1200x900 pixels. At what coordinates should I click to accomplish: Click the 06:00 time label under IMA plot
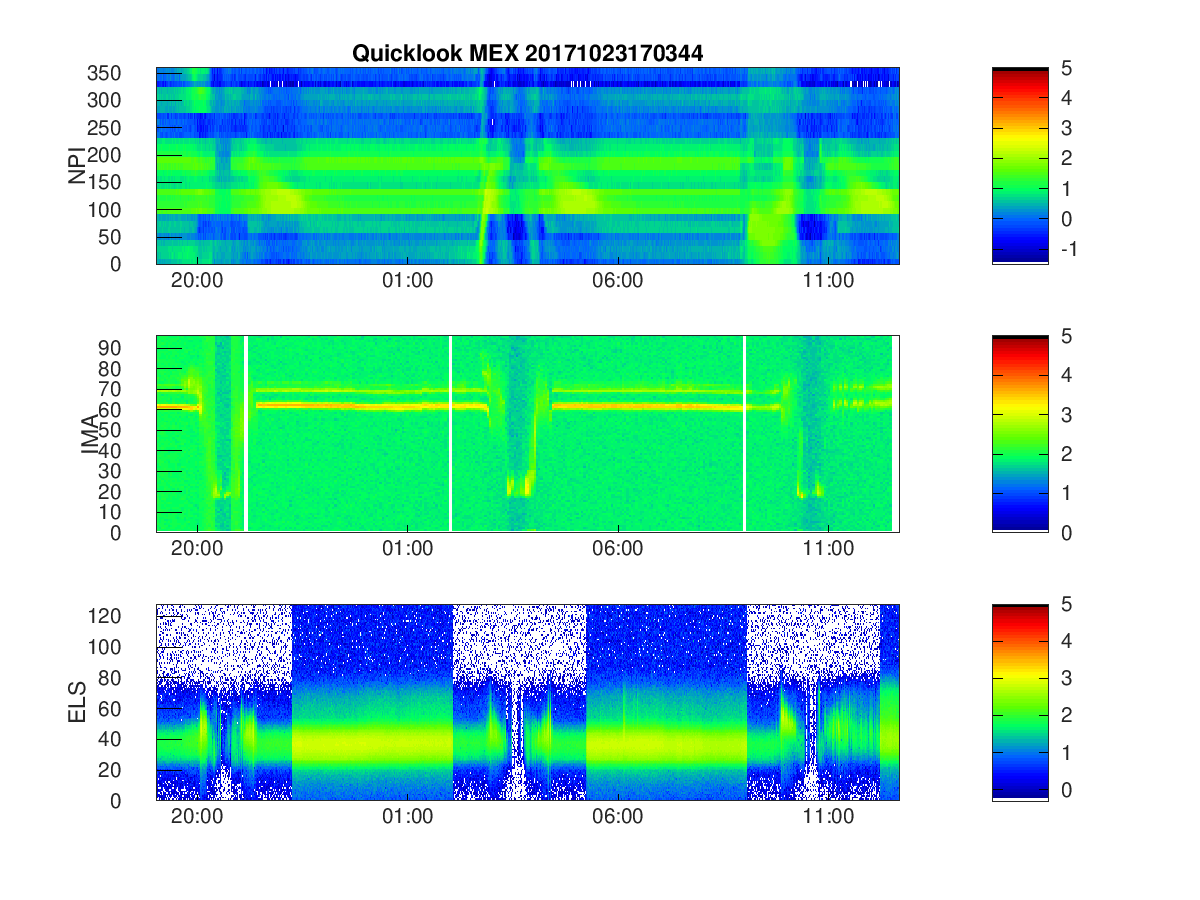618,548
